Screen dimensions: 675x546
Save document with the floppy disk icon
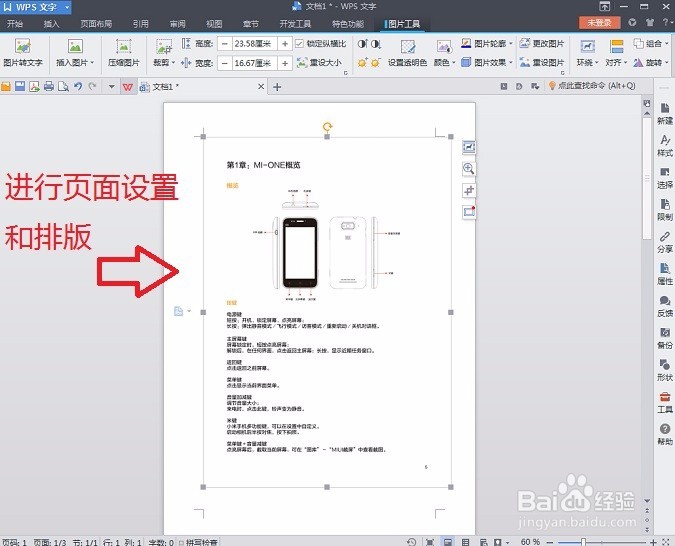pos(20,87)
